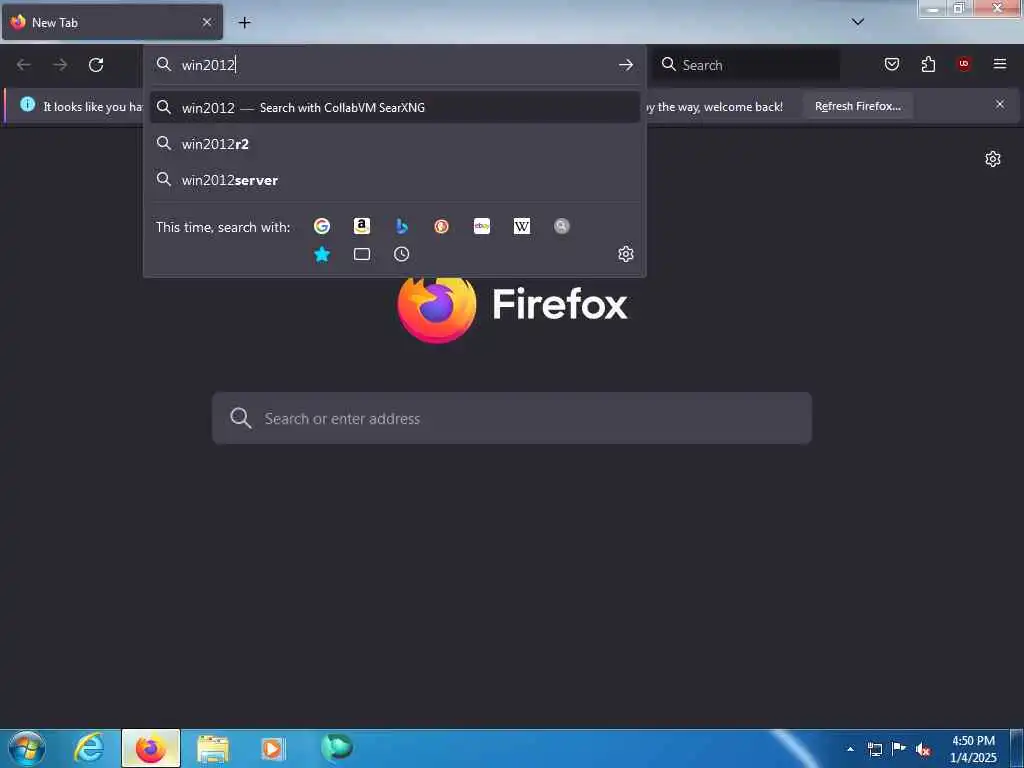This screenshot has width=1024, height=768.
Task: Search with Google engine icon
Action: tap(322, 226)
